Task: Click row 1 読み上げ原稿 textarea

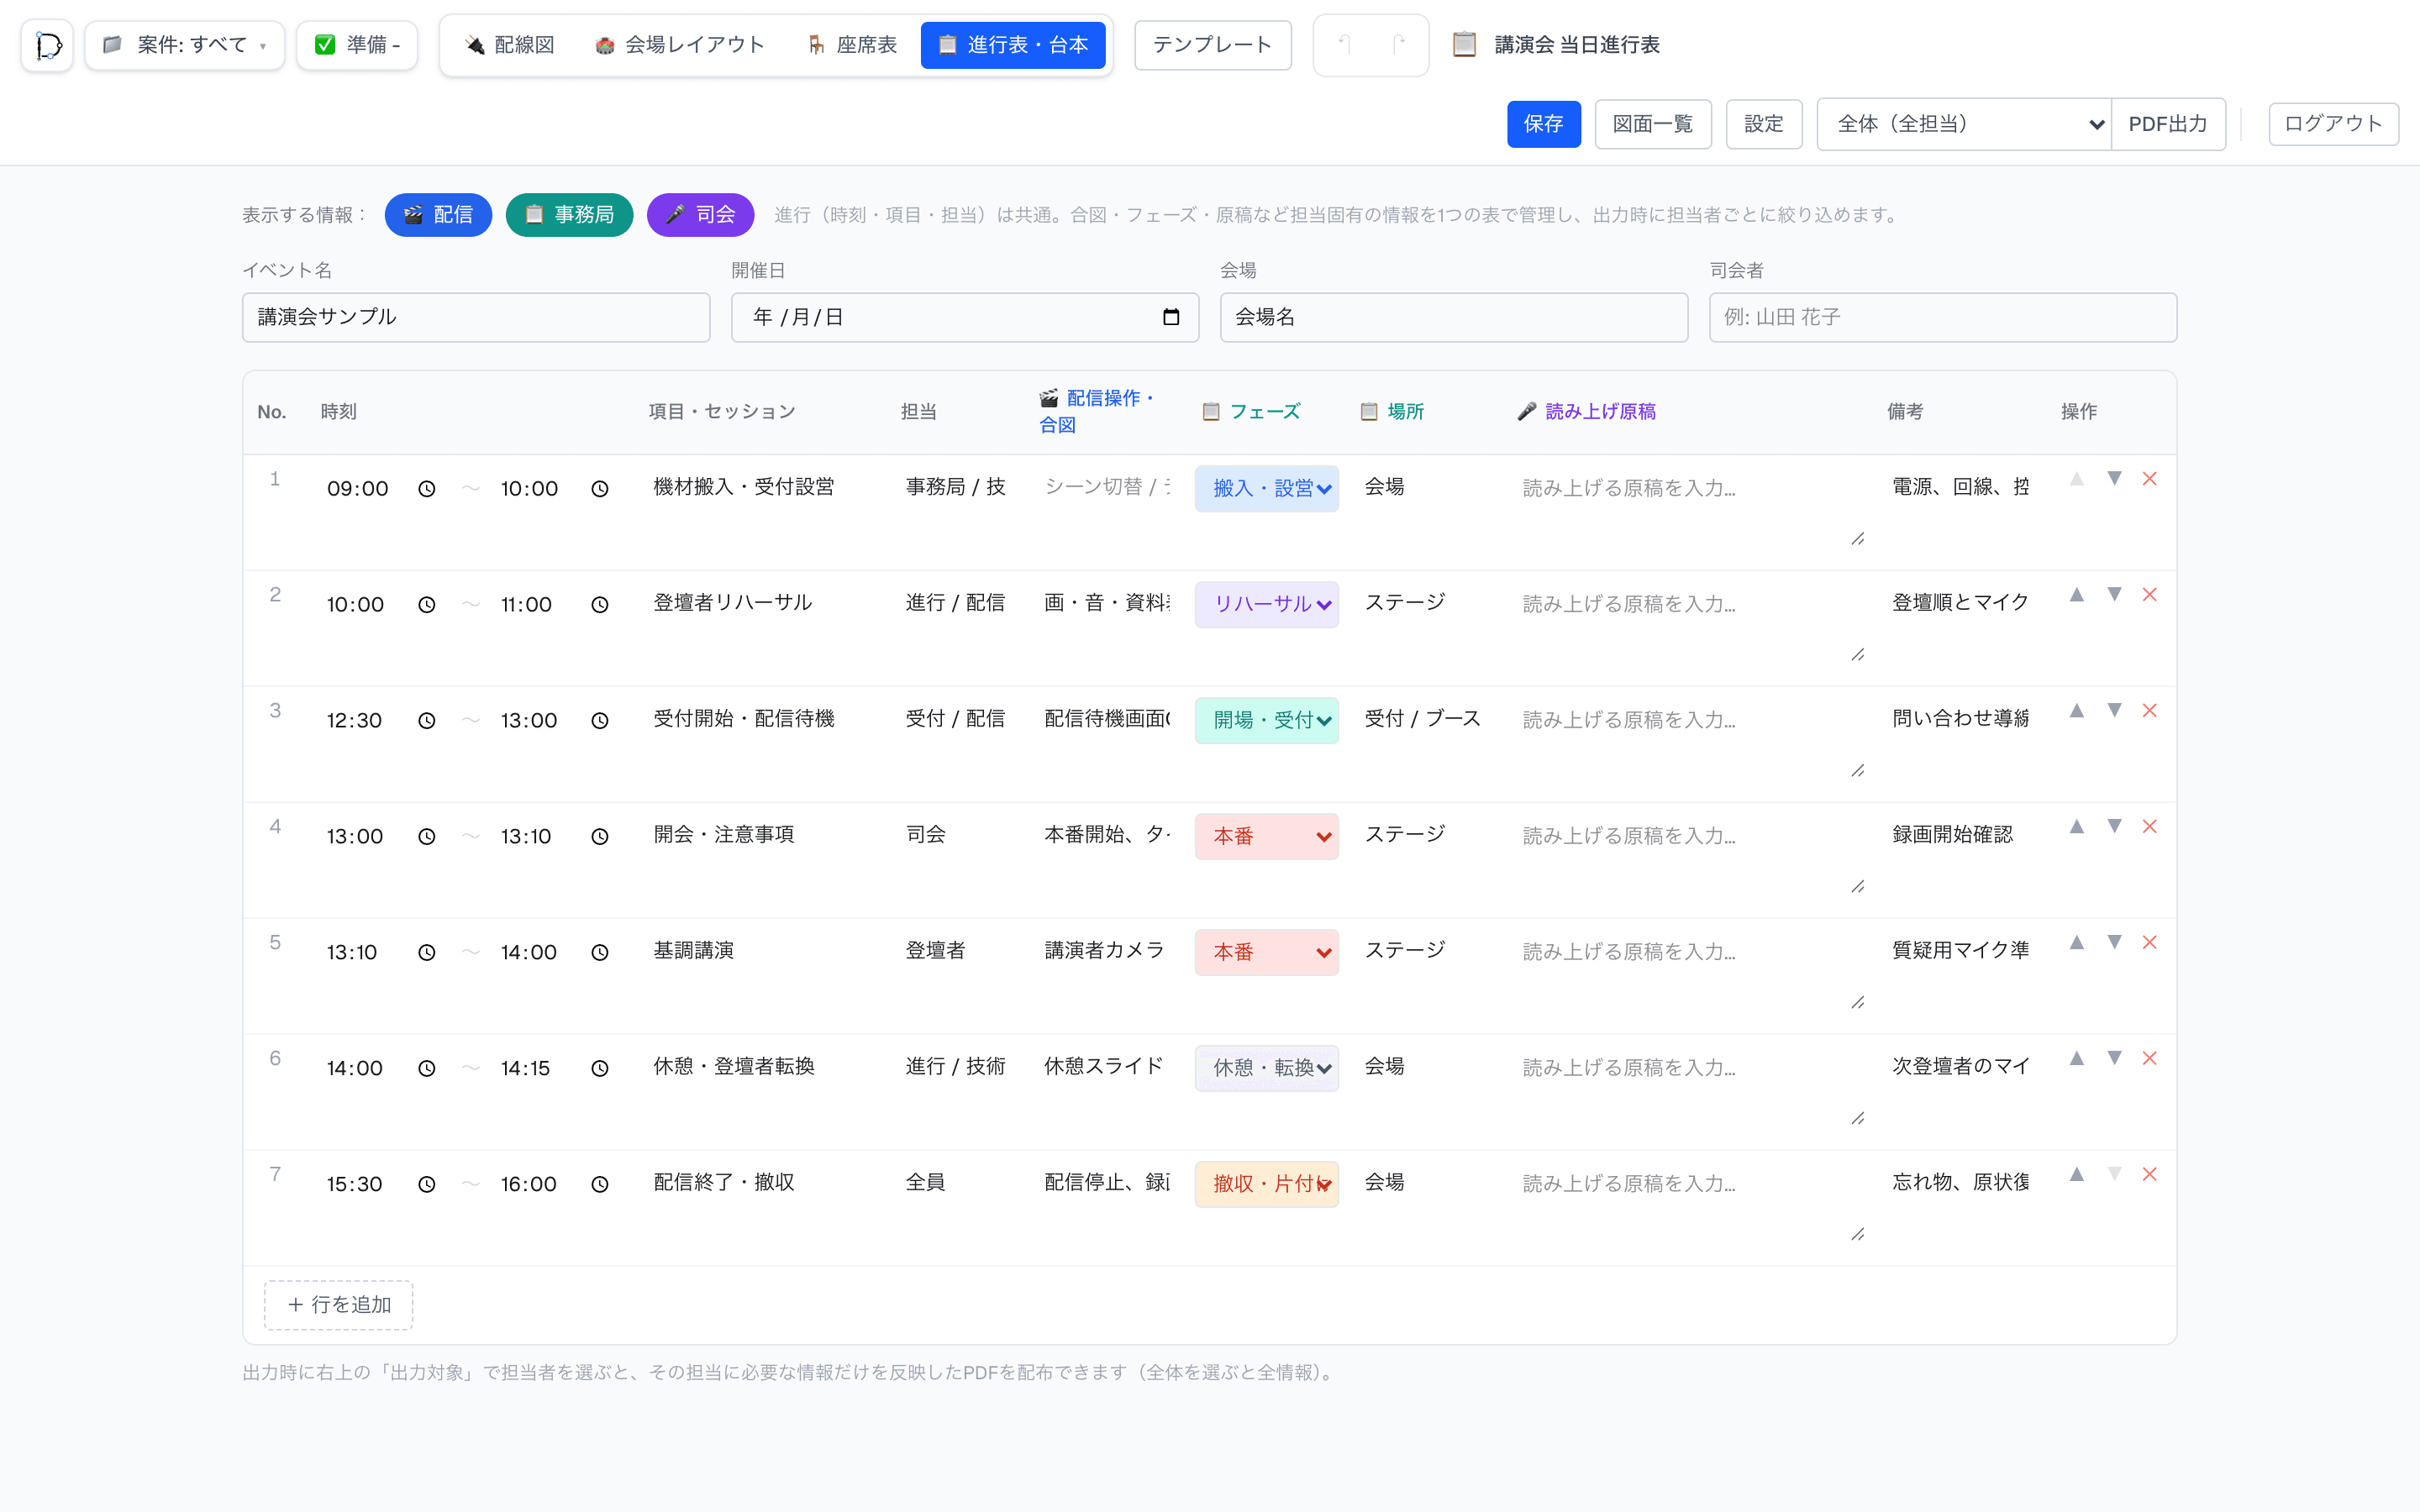Action: [1691, 508]
